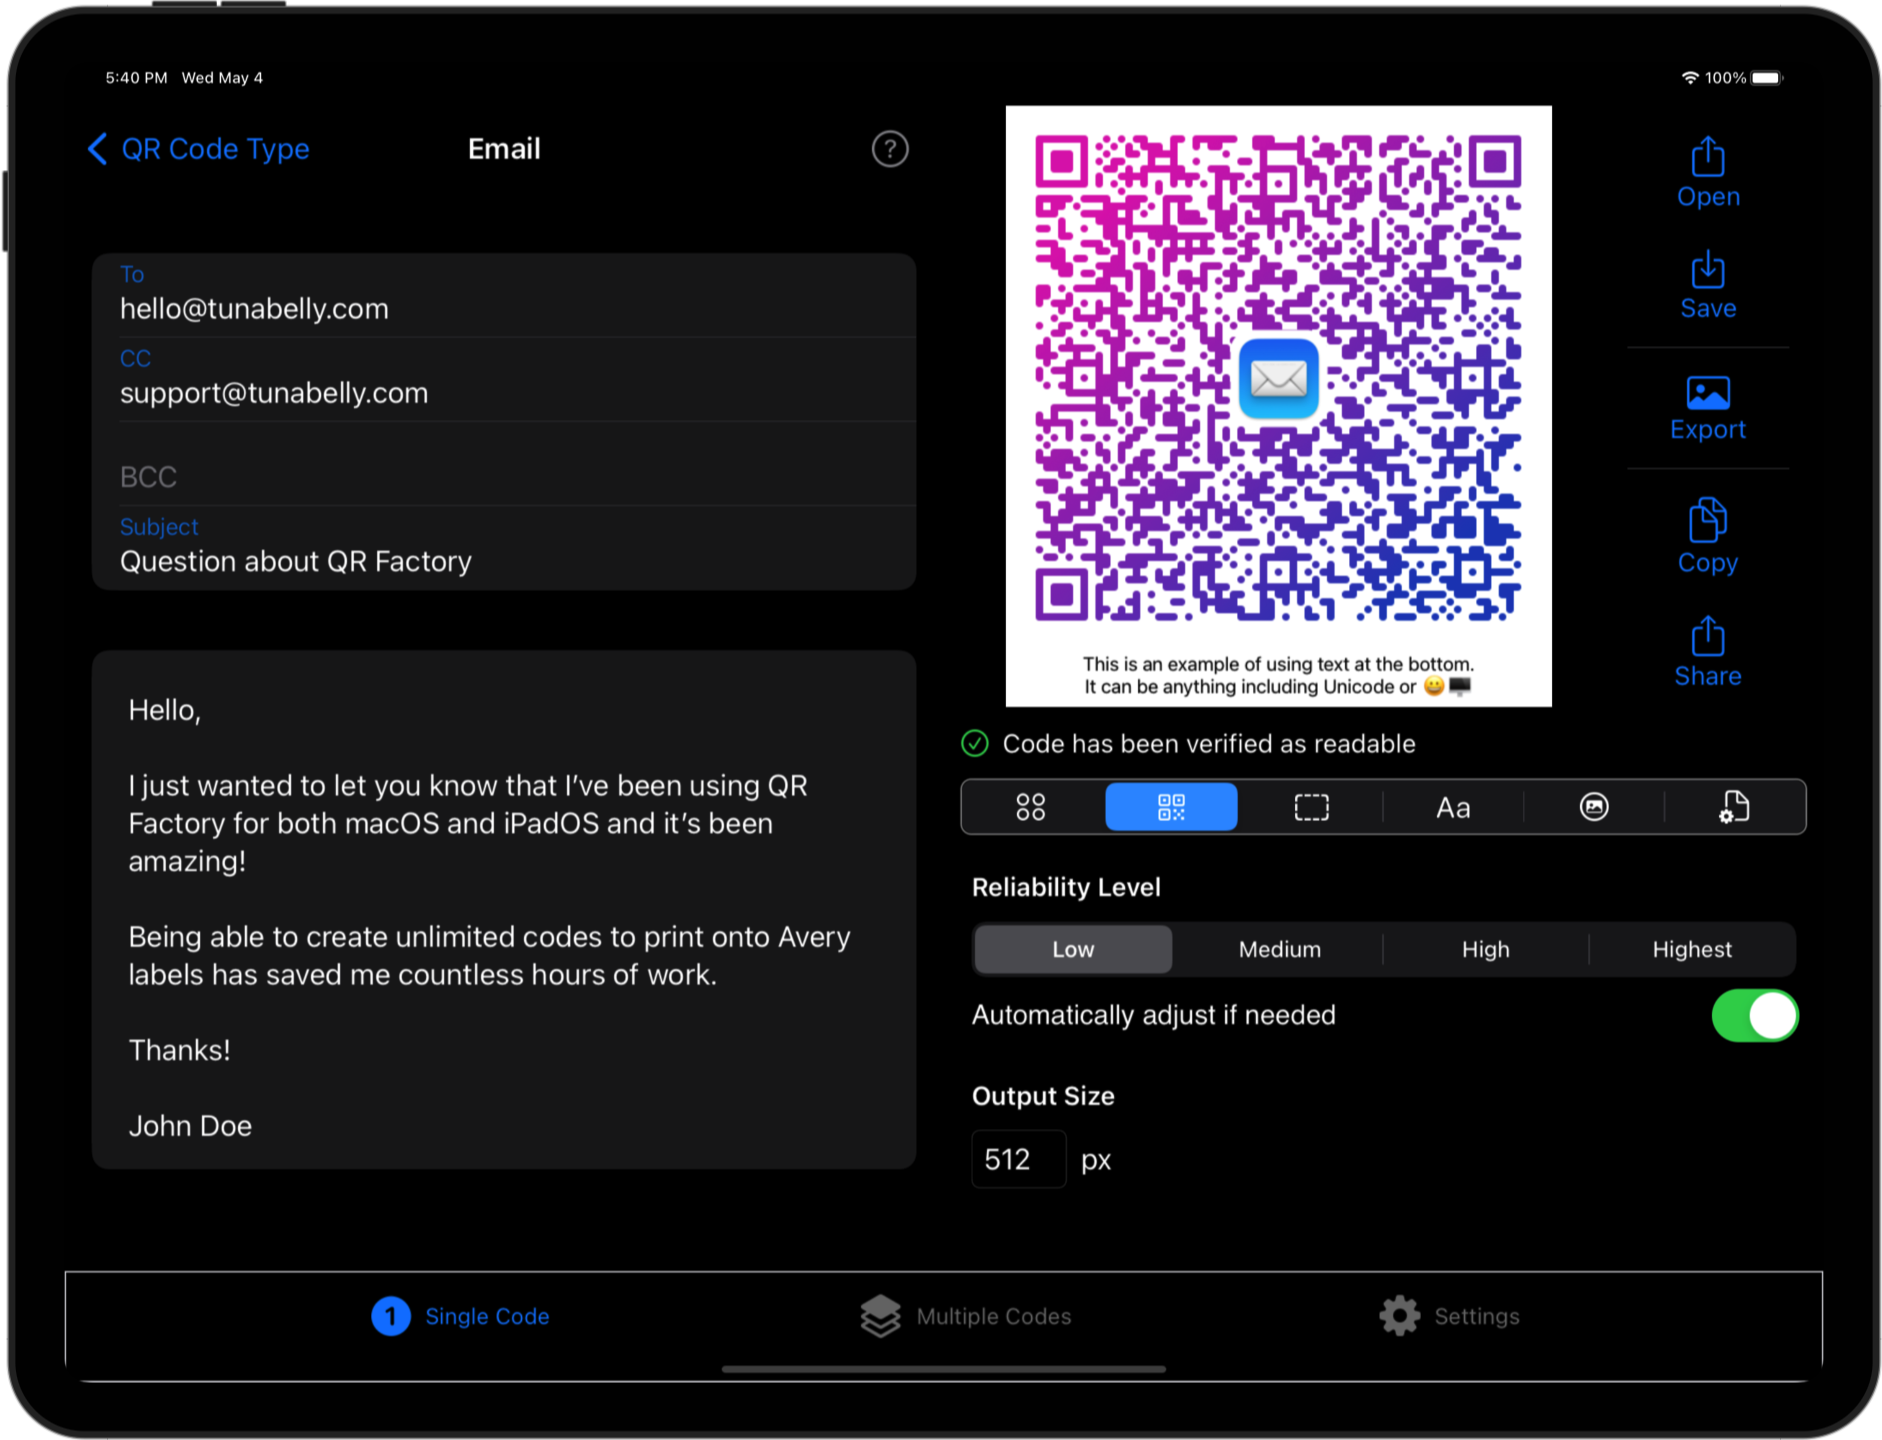Open the help question mark icon
The image size is (1882, 1440).
point(889,149)
